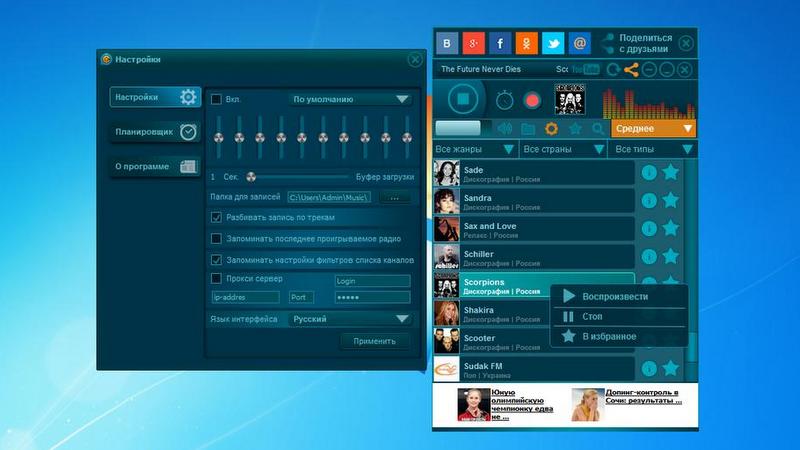The image size is (800, 450).
Task: Stop playback with the round stop button
Action: pos(463,98)
